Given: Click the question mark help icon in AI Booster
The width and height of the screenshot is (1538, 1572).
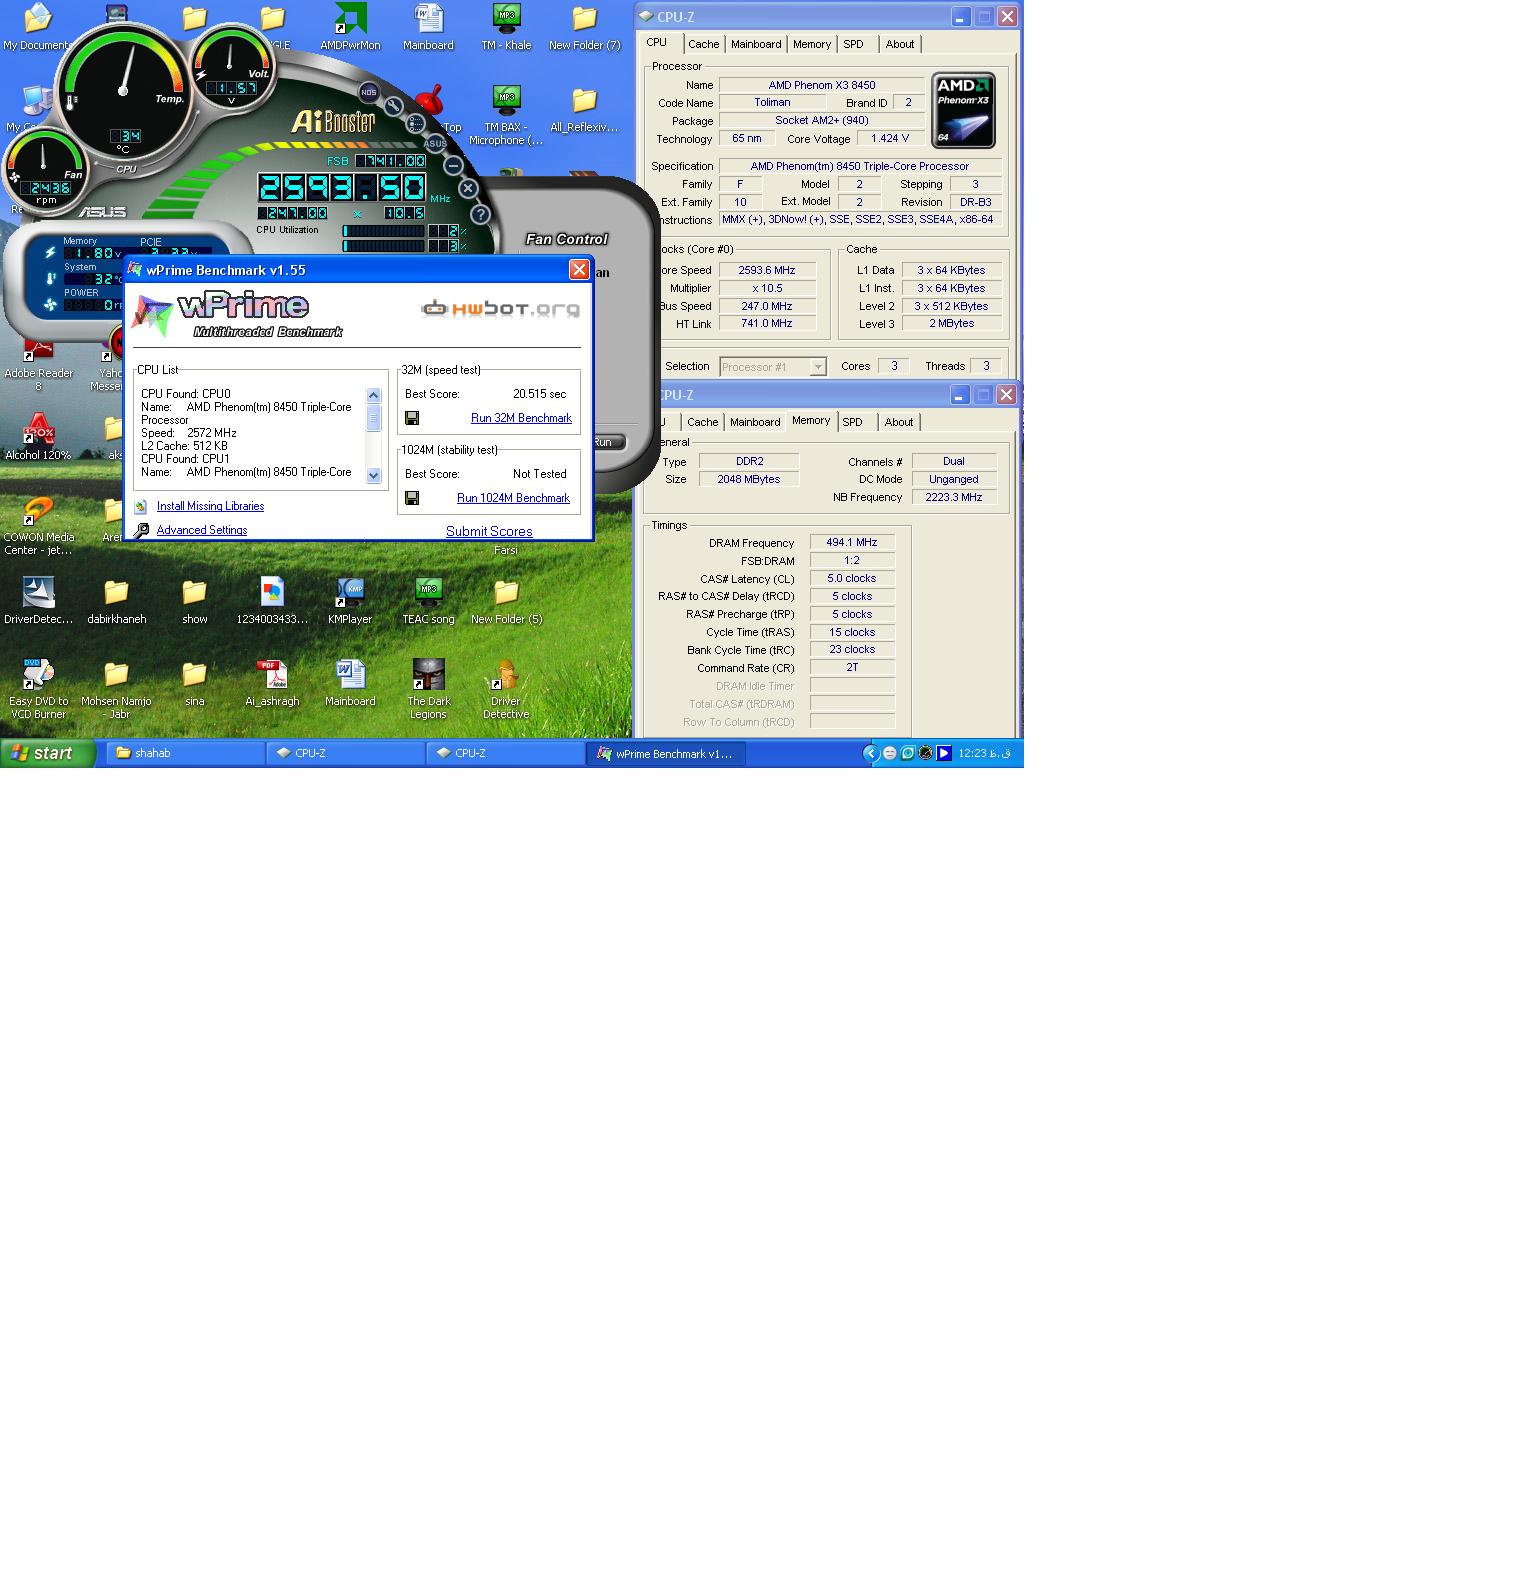Looking at the screenshot, I should (x=480, y=214).
